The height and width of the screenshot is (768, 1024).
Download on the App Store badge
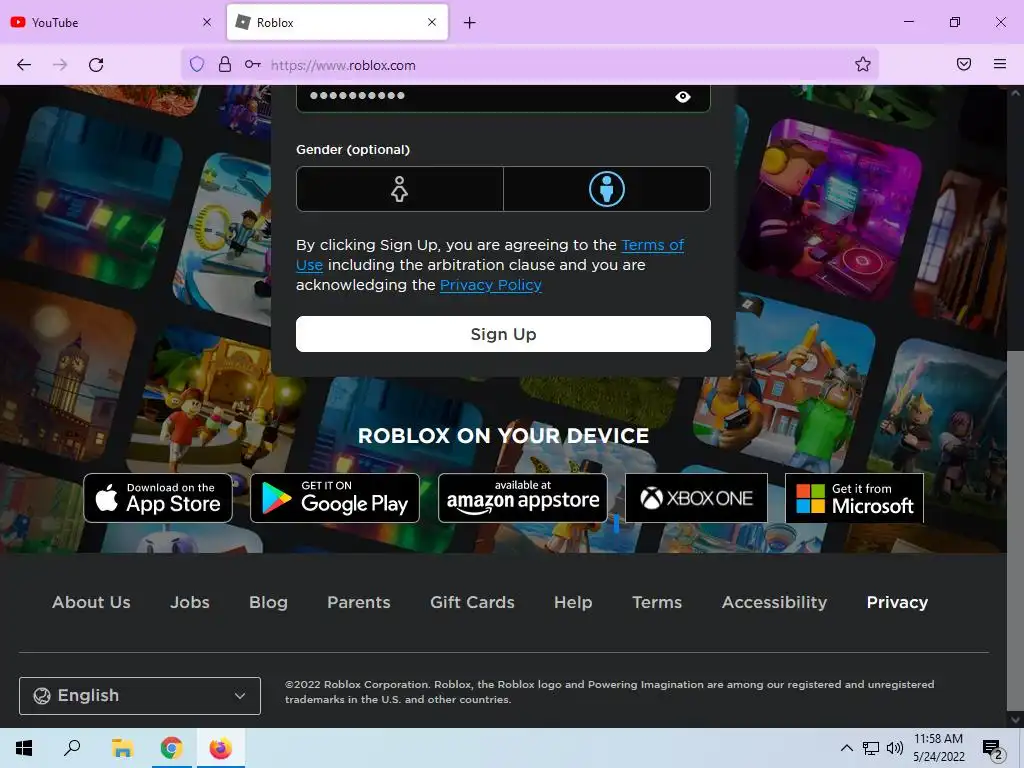coord(158,498)
